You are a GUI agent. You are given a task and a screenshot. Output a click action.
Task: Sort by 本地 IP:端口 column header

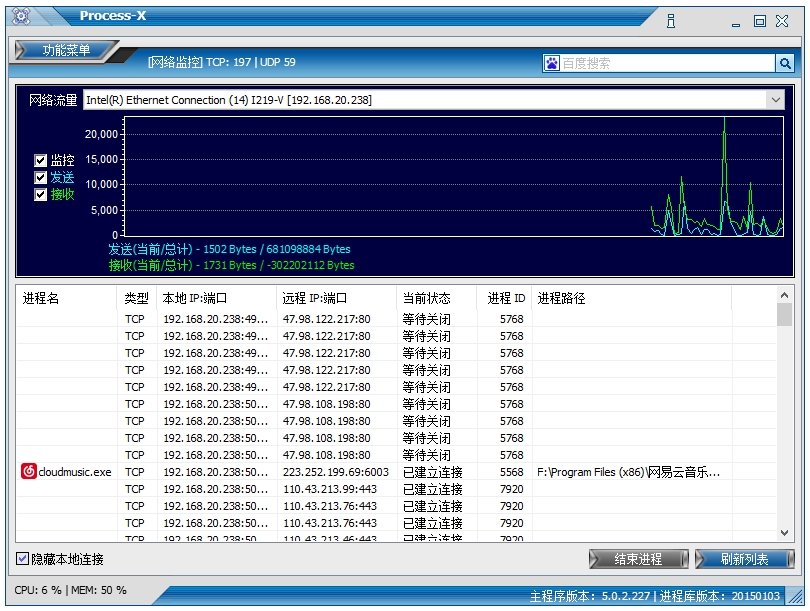point(217,298)
